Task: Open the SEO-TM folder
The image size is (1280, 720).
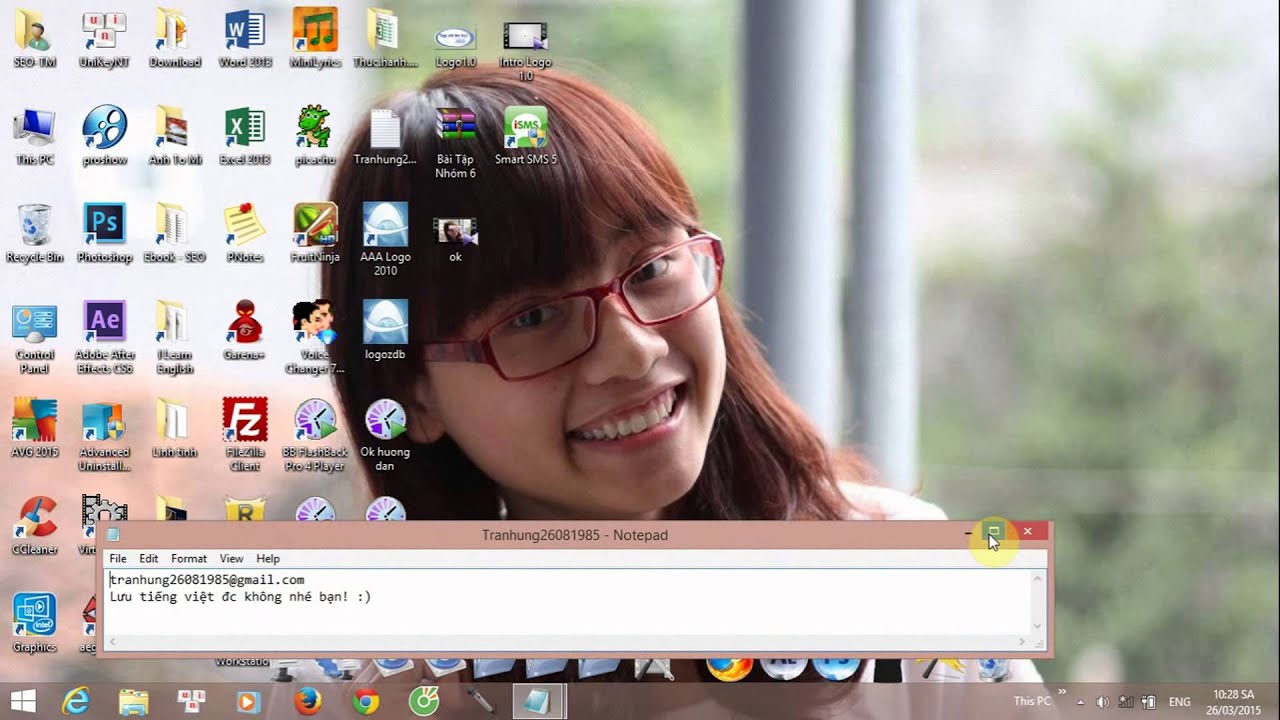Action: click(35, 39)
